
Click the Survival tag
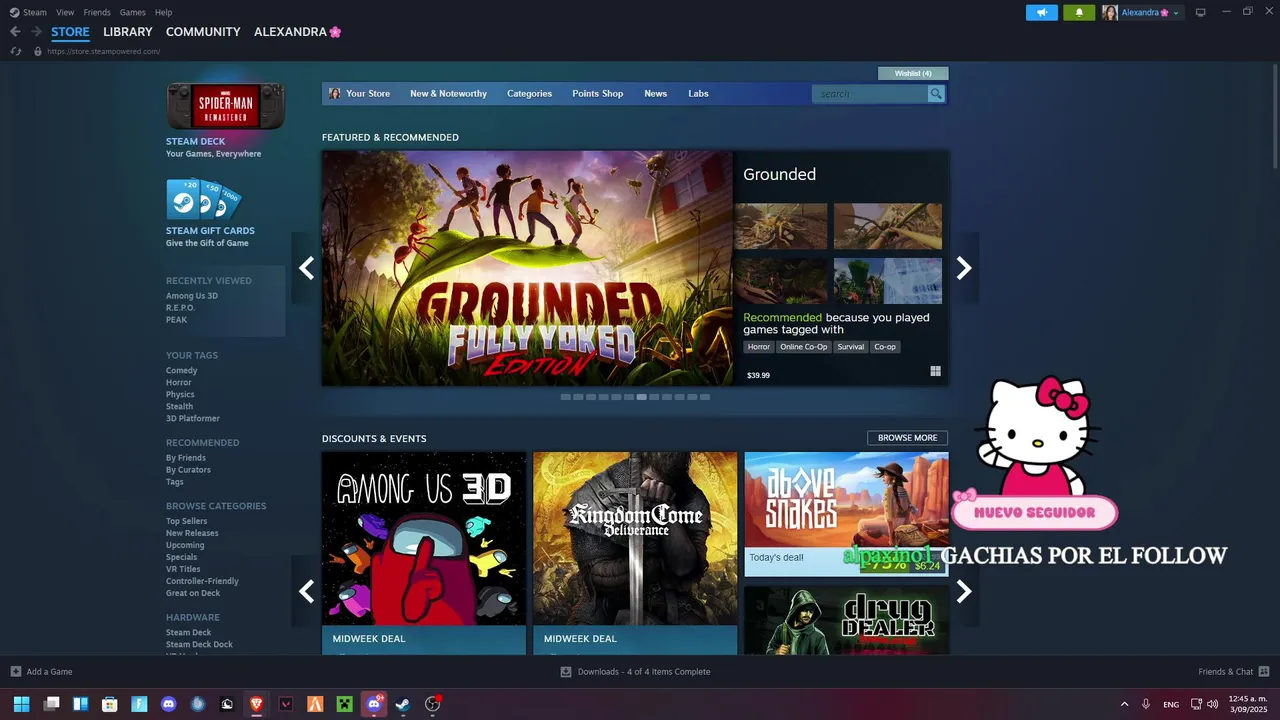coord(850,347)
